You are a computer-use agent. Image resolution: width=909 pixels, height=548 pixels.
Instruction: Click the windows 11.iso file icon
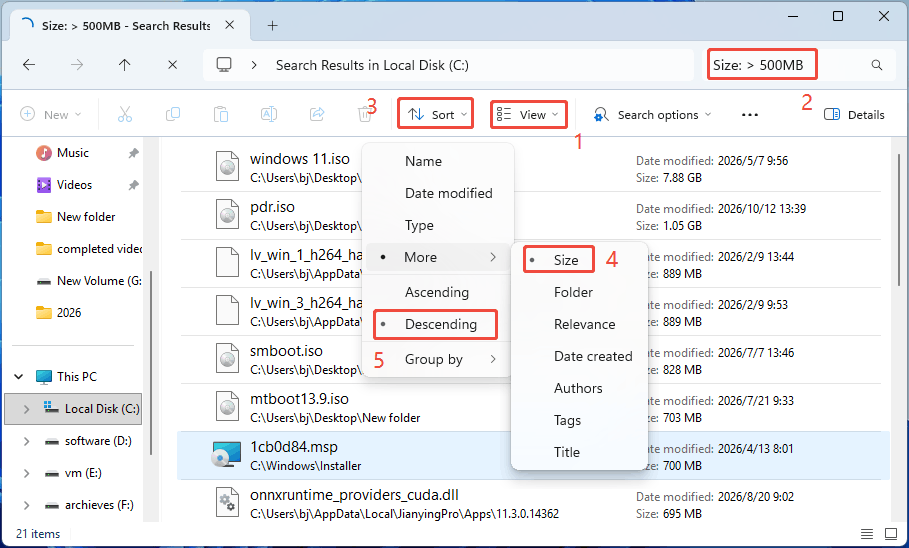point(227,166)
